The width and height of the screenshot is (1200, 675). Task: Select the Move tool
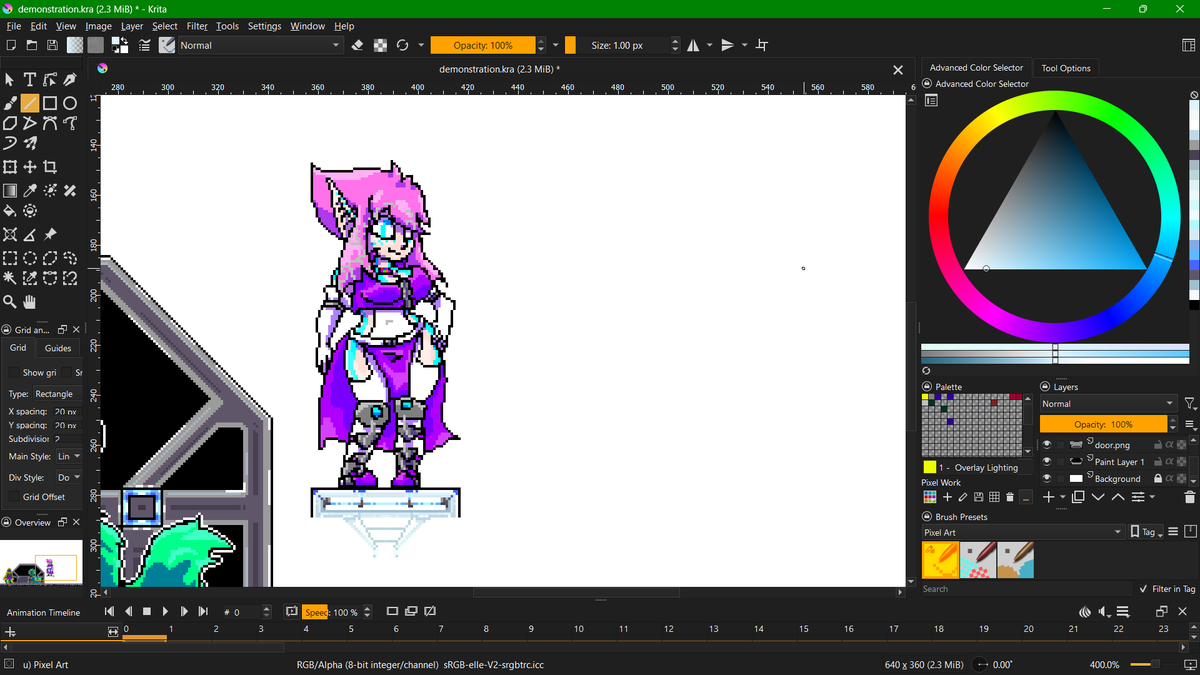[x=30, y=167]
